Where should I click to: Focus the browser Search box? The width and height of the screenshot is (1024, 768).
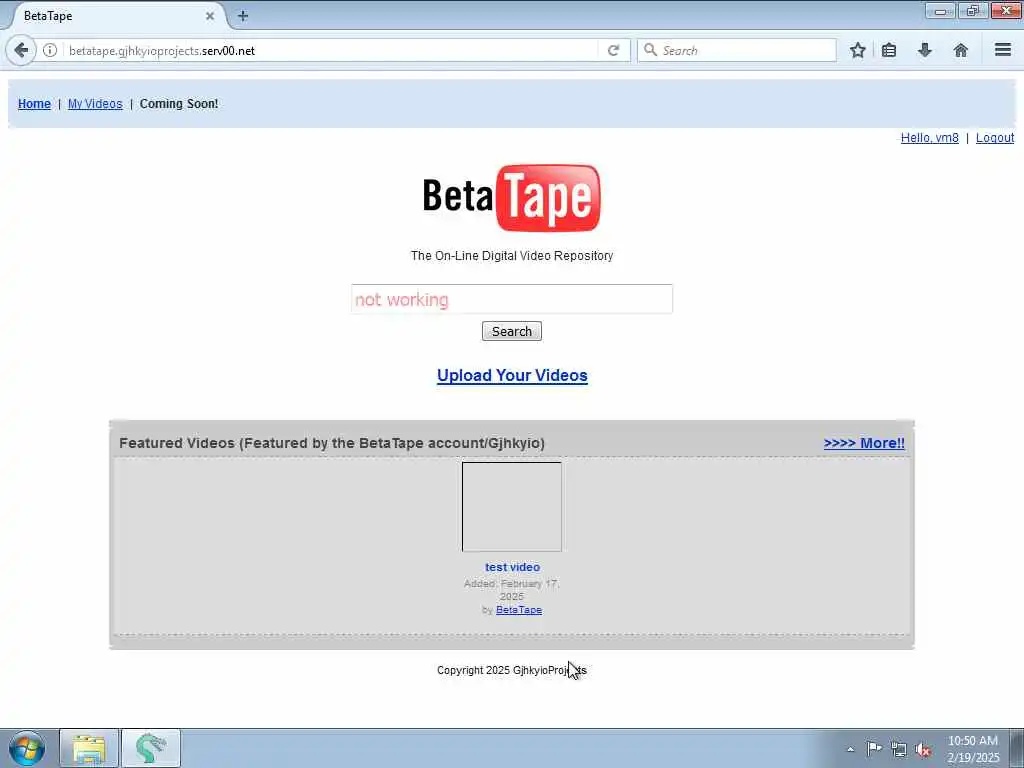[x=737, y=50]
